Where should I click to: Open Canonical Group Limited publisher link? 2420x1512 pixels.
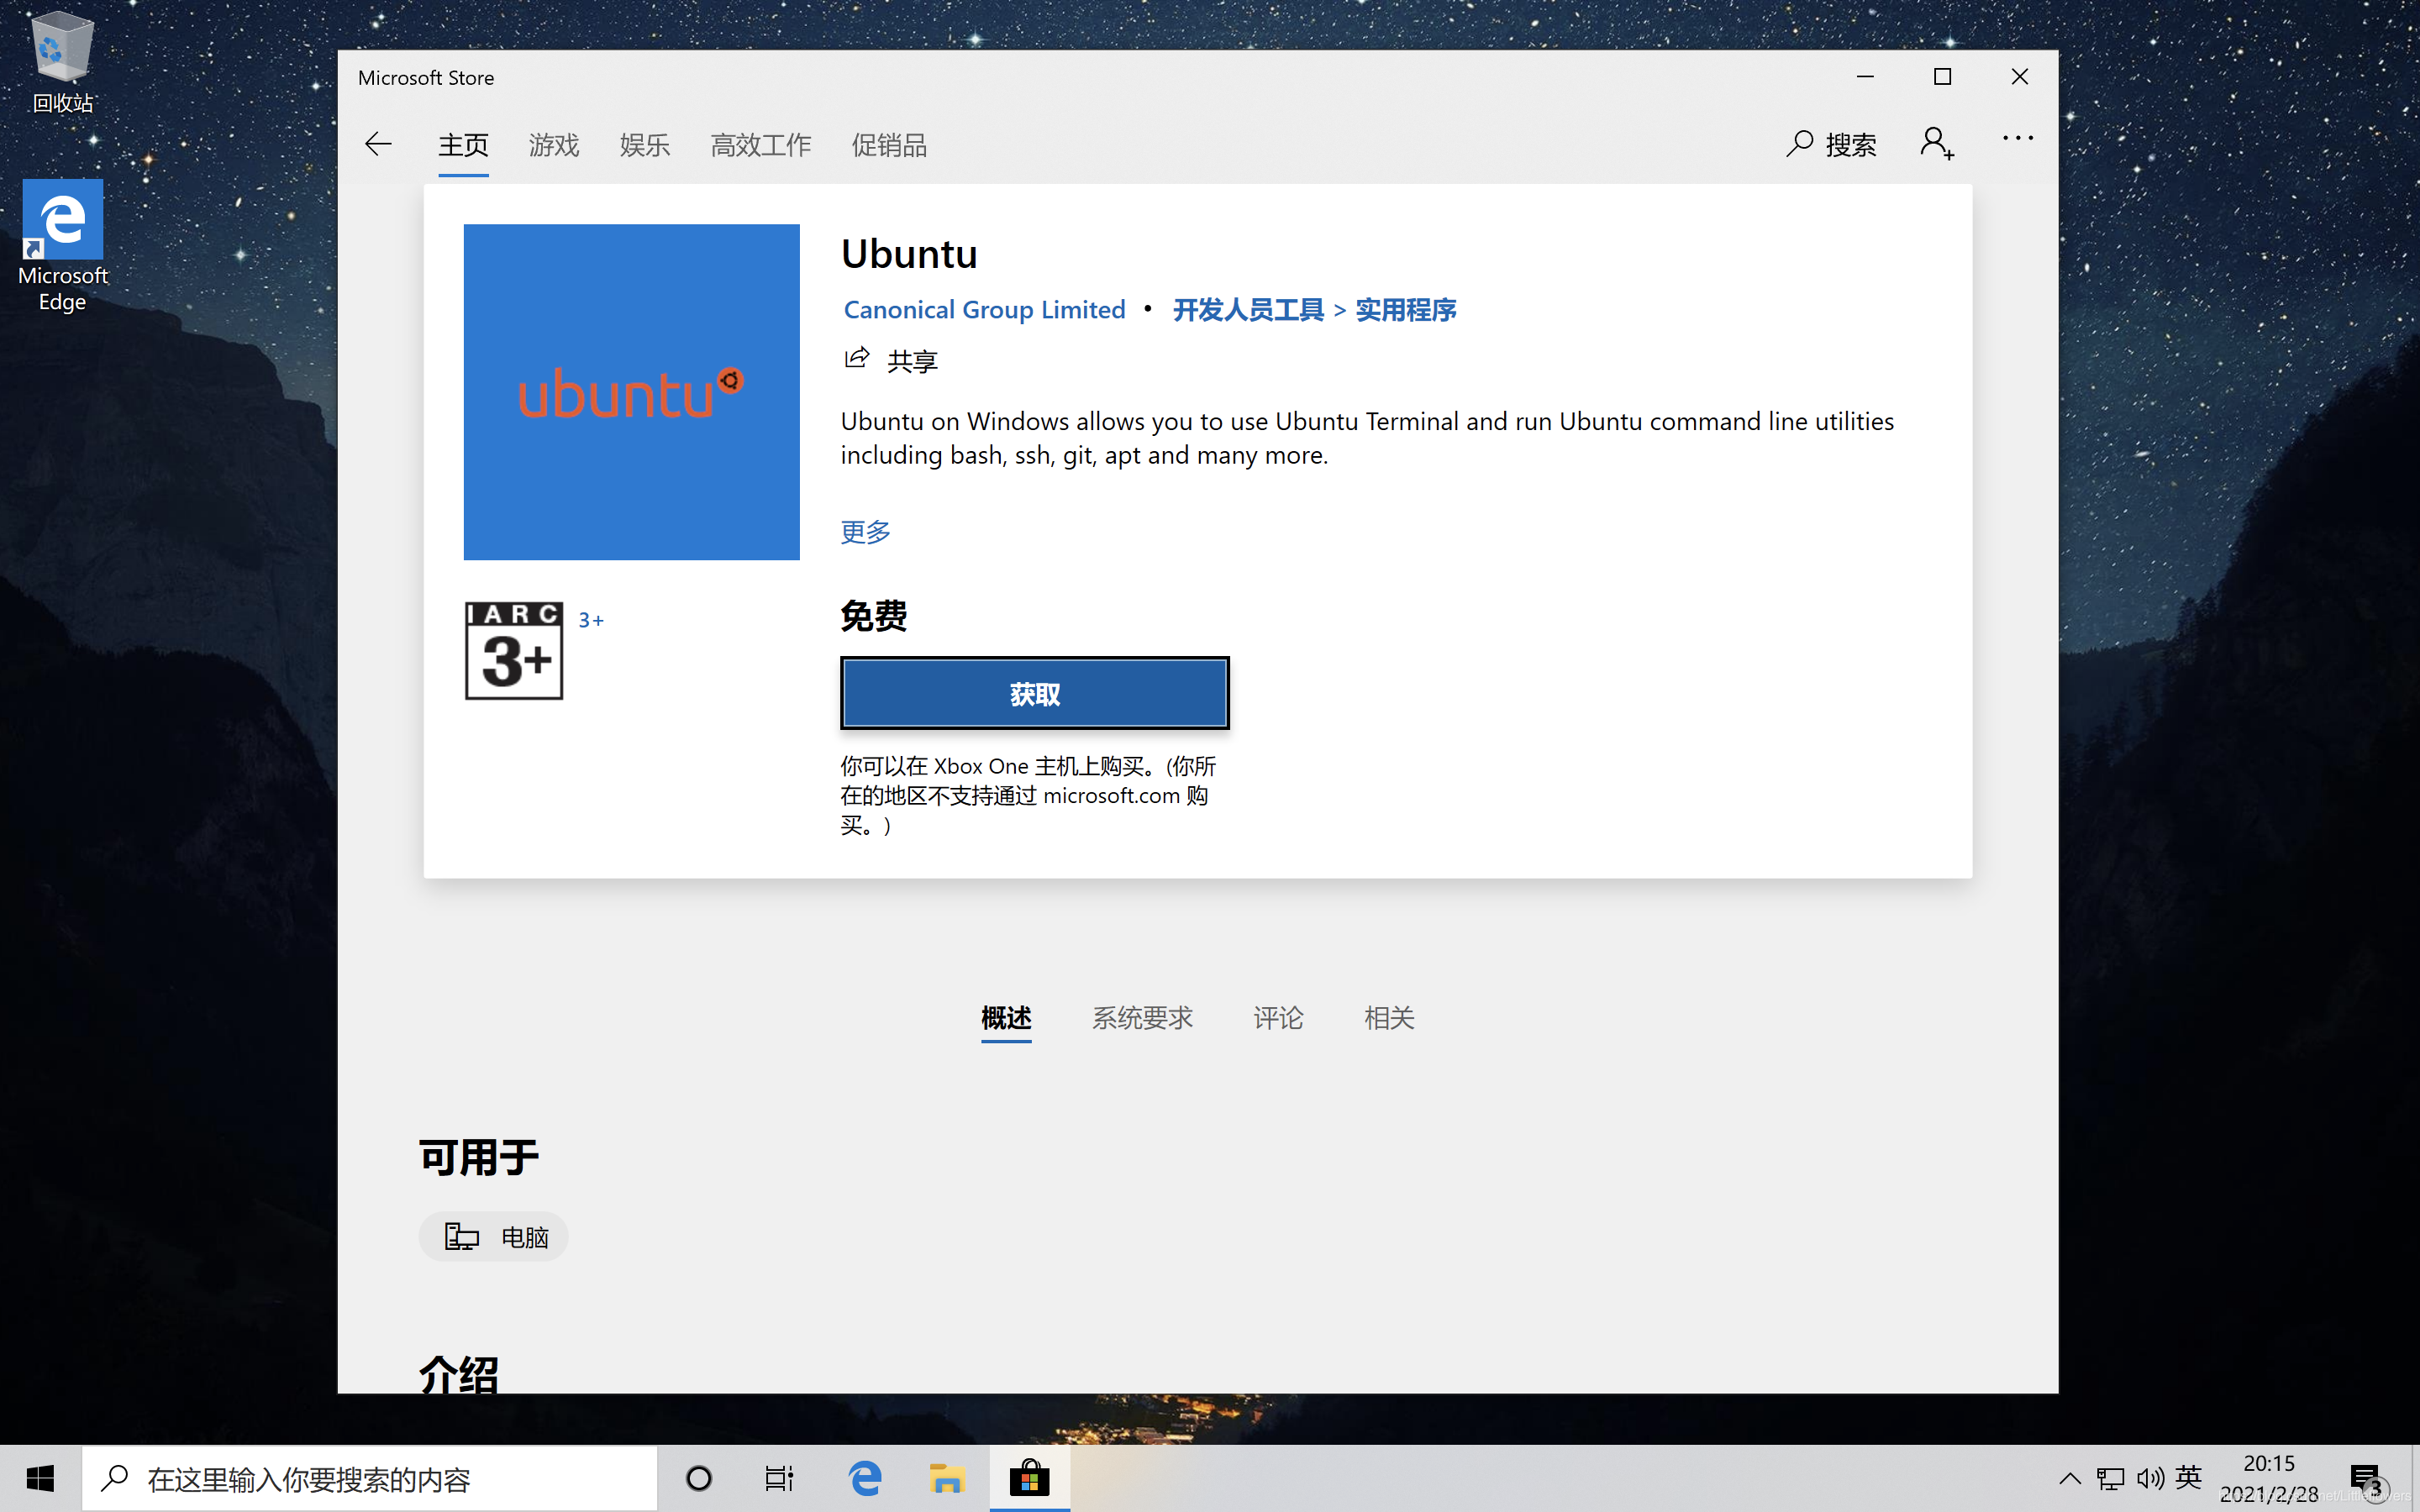(x=984, y=310)
